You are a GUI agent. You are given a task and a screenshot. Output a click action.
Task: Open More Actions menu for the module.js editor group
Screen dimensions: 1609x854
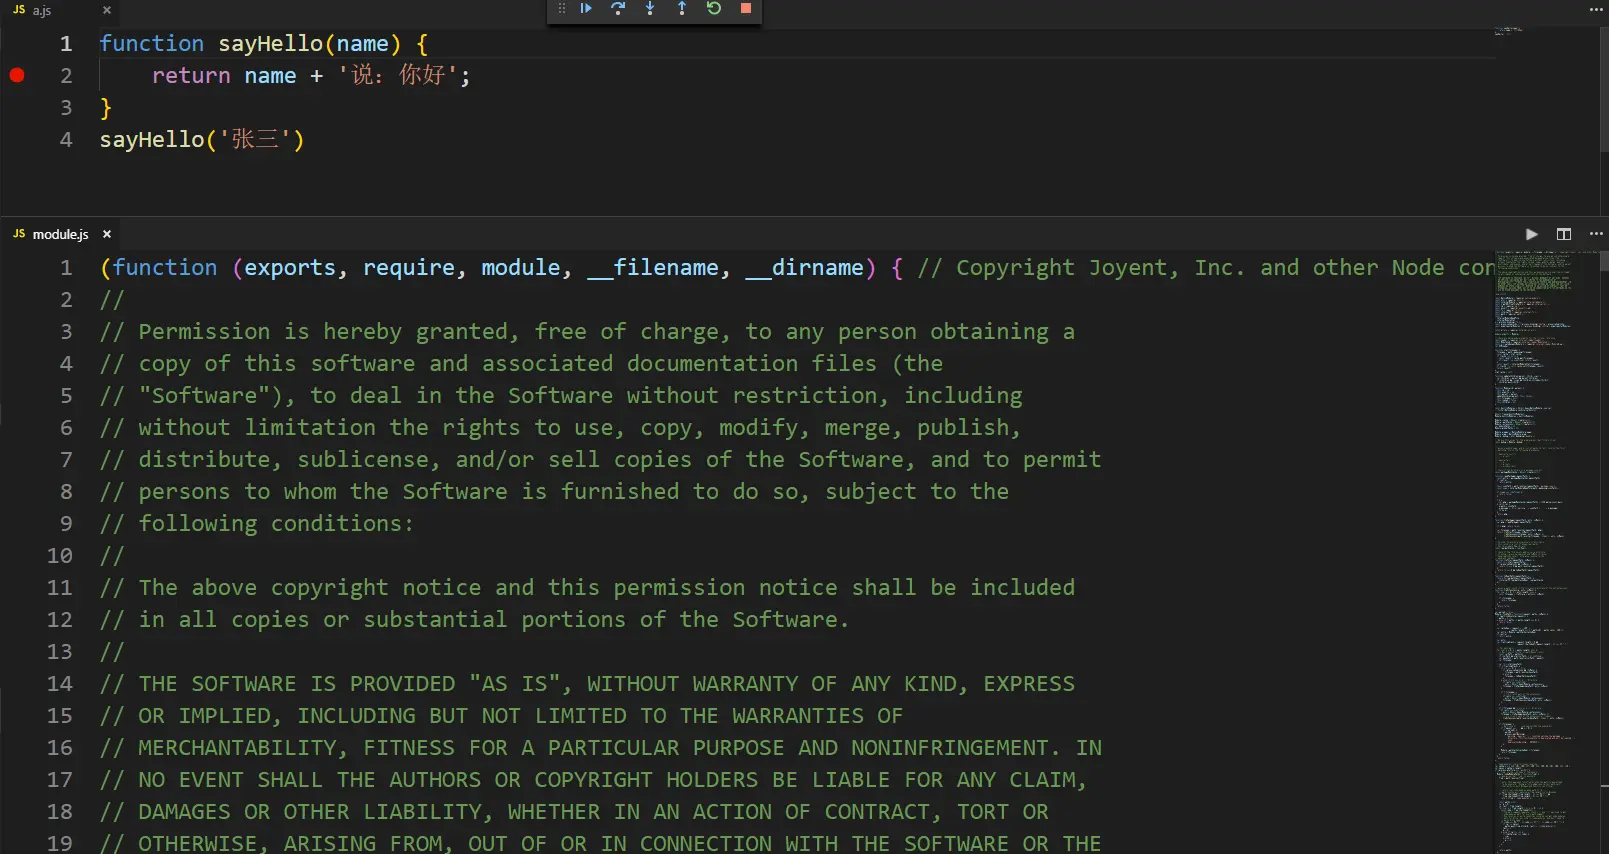pyautogui.click(x=1596, y=234)
